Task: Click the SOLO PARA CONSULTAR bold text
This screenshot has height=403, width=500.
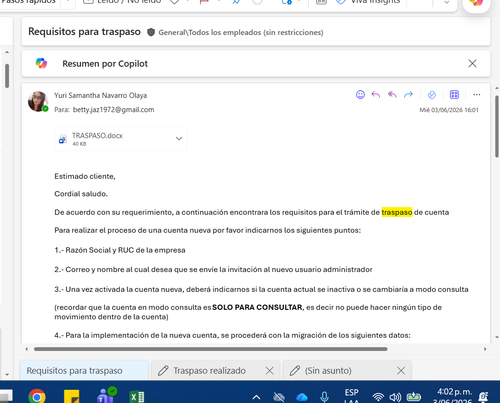Action: [257, 307]
